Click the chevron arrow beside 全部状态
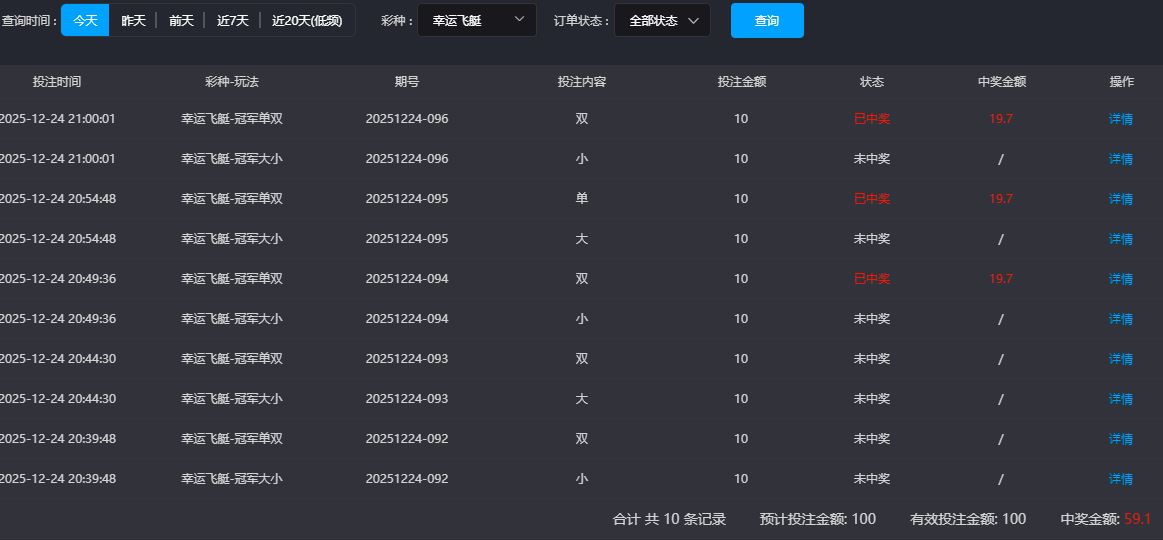Image resolution: width=1163 pixels, height=540 pixels. (x=693, y=20)
